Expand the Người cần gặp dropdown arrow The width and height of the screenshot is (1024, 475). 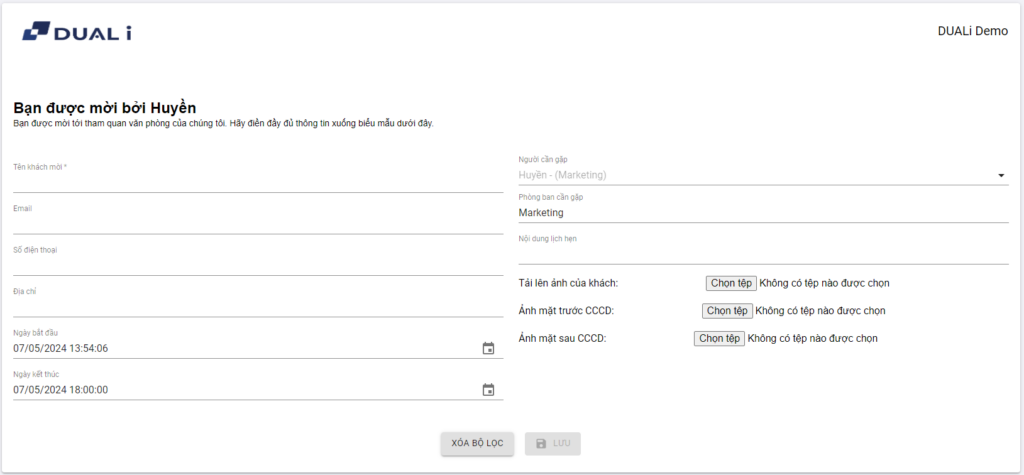coord(1001,176)
